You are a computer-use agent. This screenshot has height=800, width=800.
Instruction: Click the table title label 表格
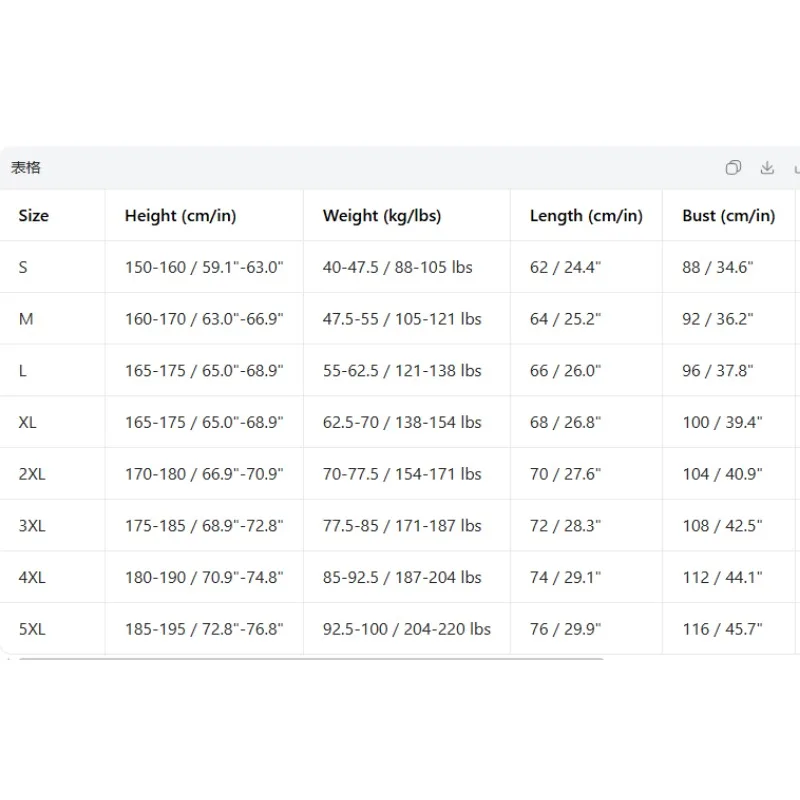pos(26,167)
